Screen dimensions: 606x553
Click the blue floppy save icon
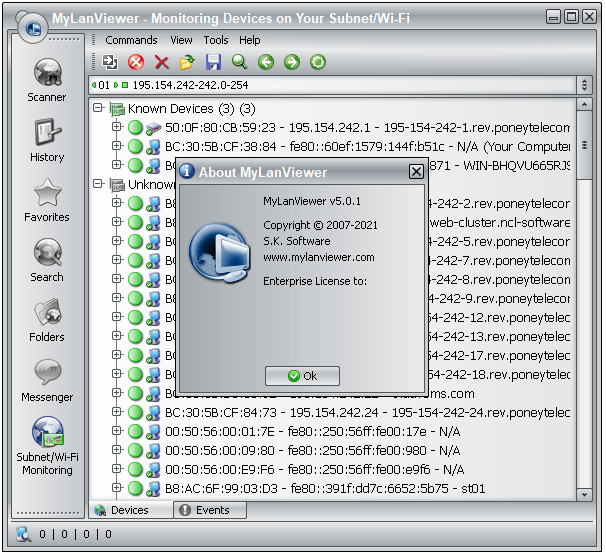click(213, 62)
